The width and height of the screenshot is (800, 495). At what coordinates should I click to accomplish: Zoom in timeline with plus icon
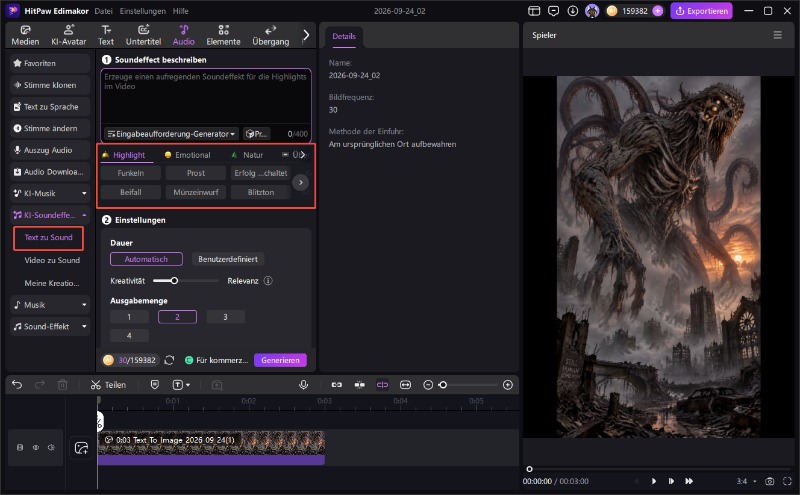508,385
